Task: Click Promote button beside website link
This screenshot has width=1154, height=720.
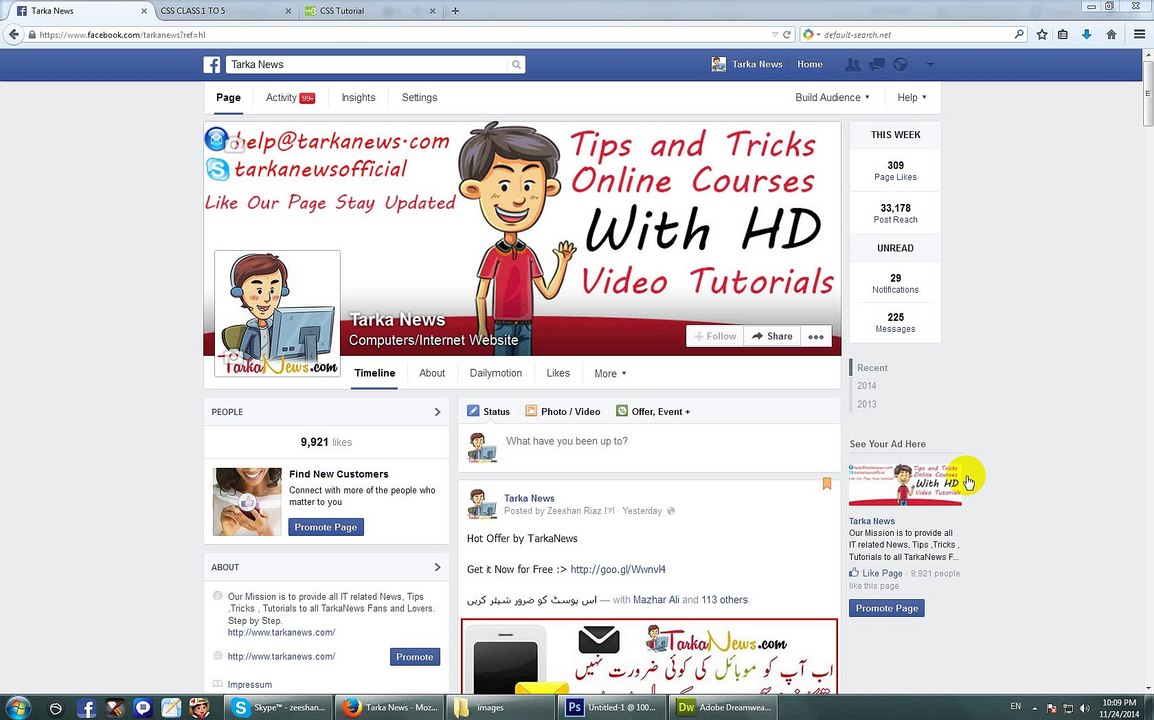Action: tap(415, 657)
